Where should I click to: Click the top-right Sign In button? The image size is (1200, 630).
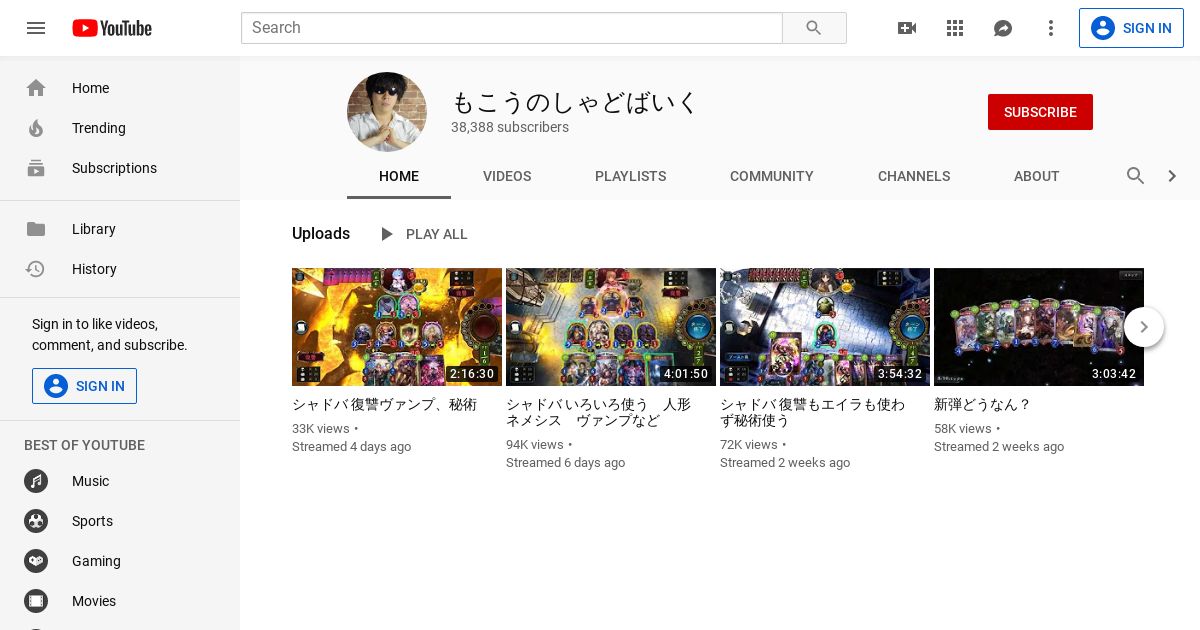click(x=1131, y=28)
